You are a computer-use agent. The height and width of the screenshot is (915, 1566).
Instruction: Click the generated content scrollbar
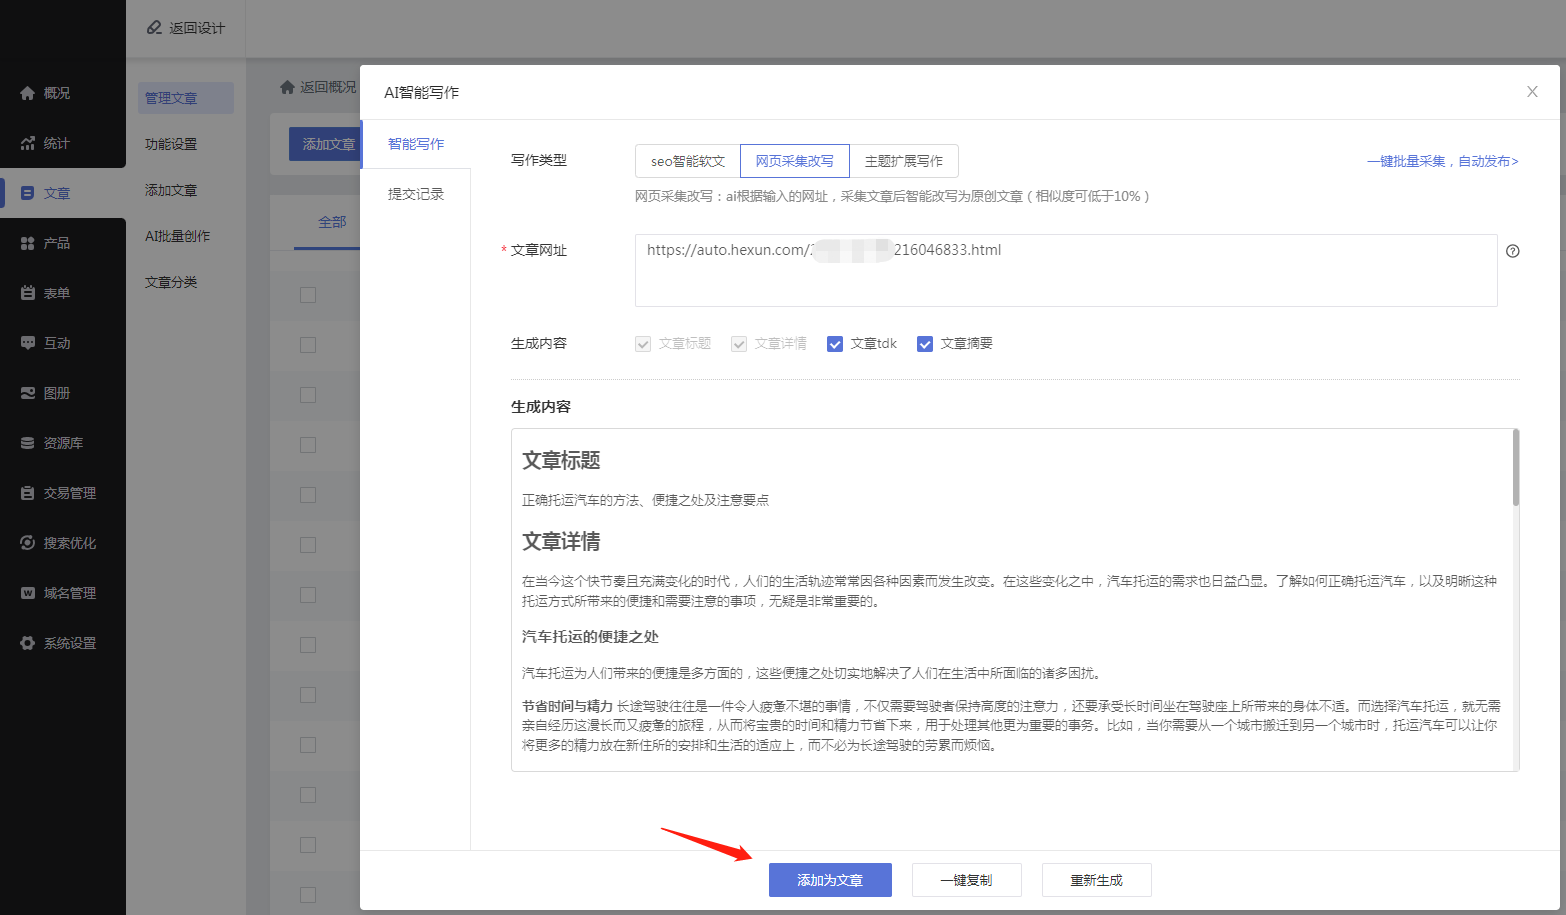(1515, 468)
